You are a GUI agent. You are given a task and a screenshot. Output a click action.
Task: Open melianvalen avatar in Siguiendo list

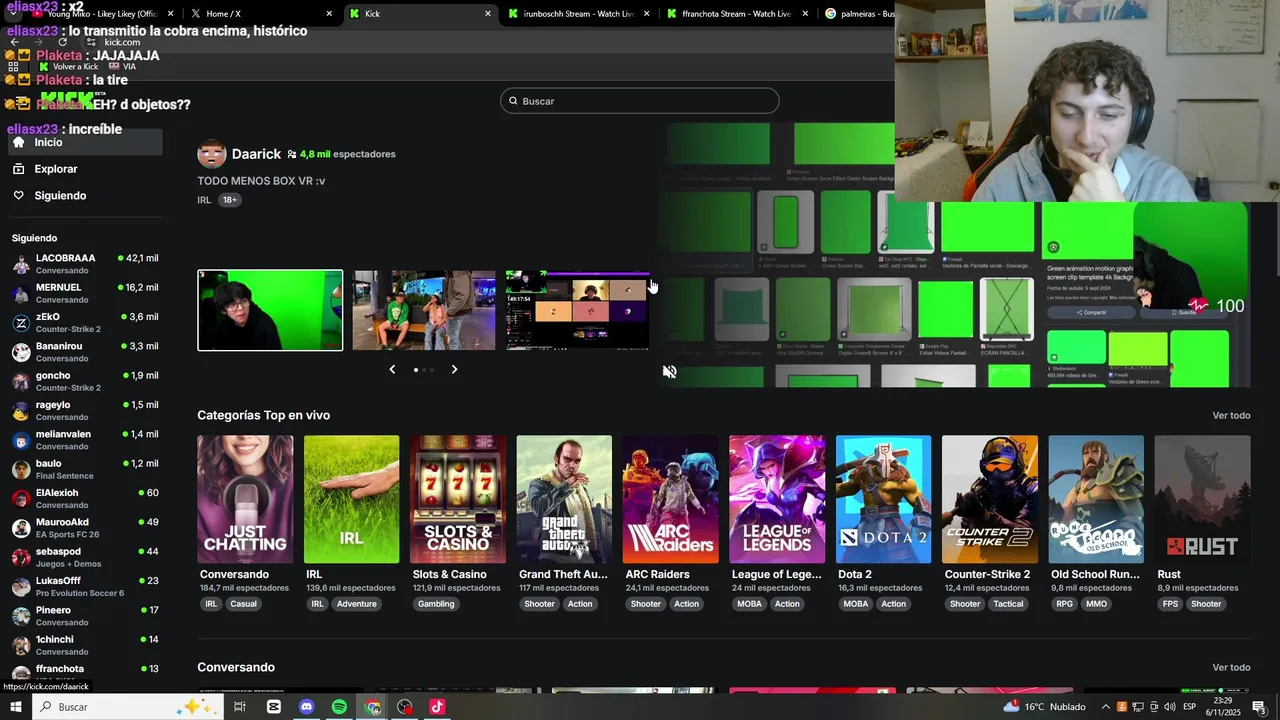click(21, 440)
